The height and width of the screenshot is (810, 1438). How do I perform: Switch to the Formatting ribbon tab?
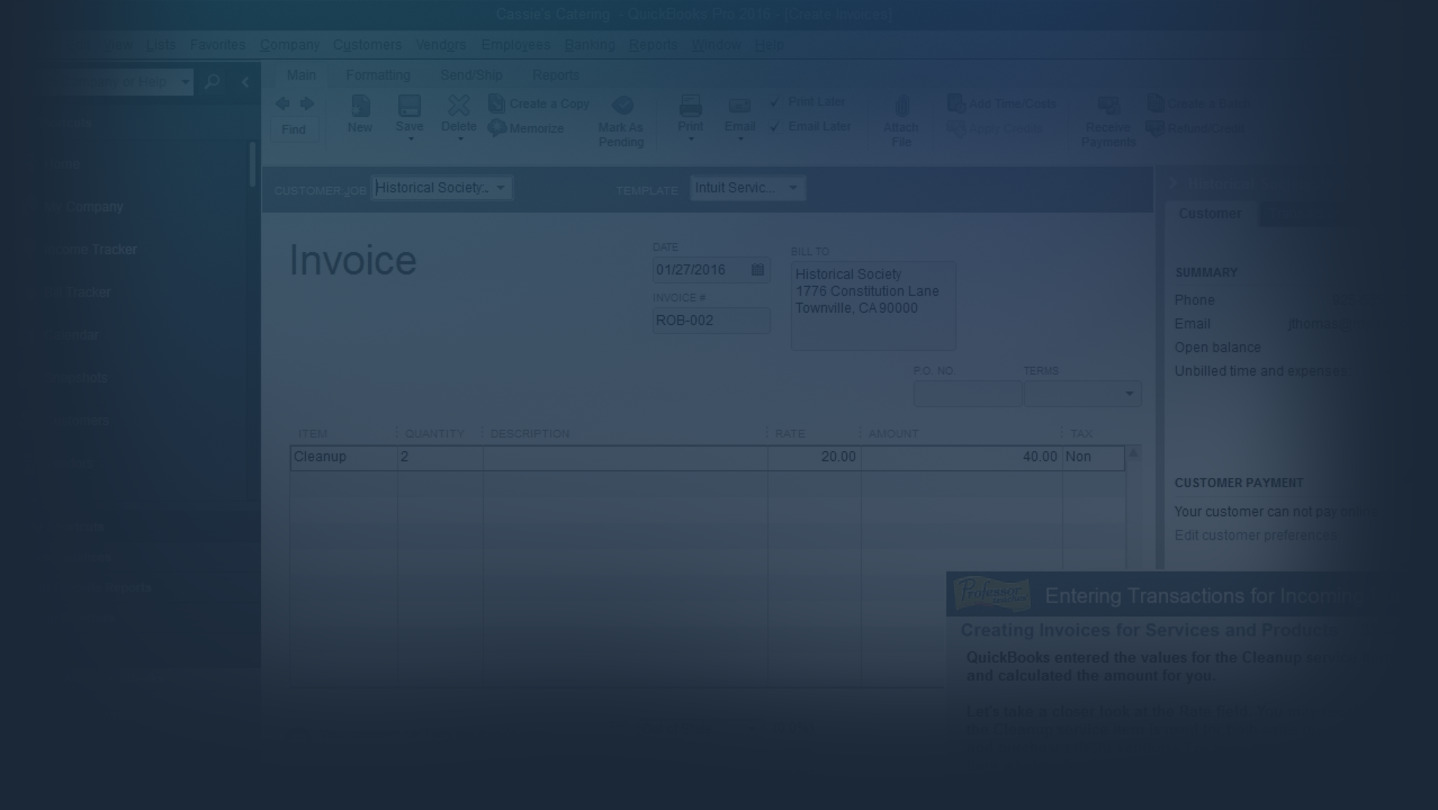[378, 75]
